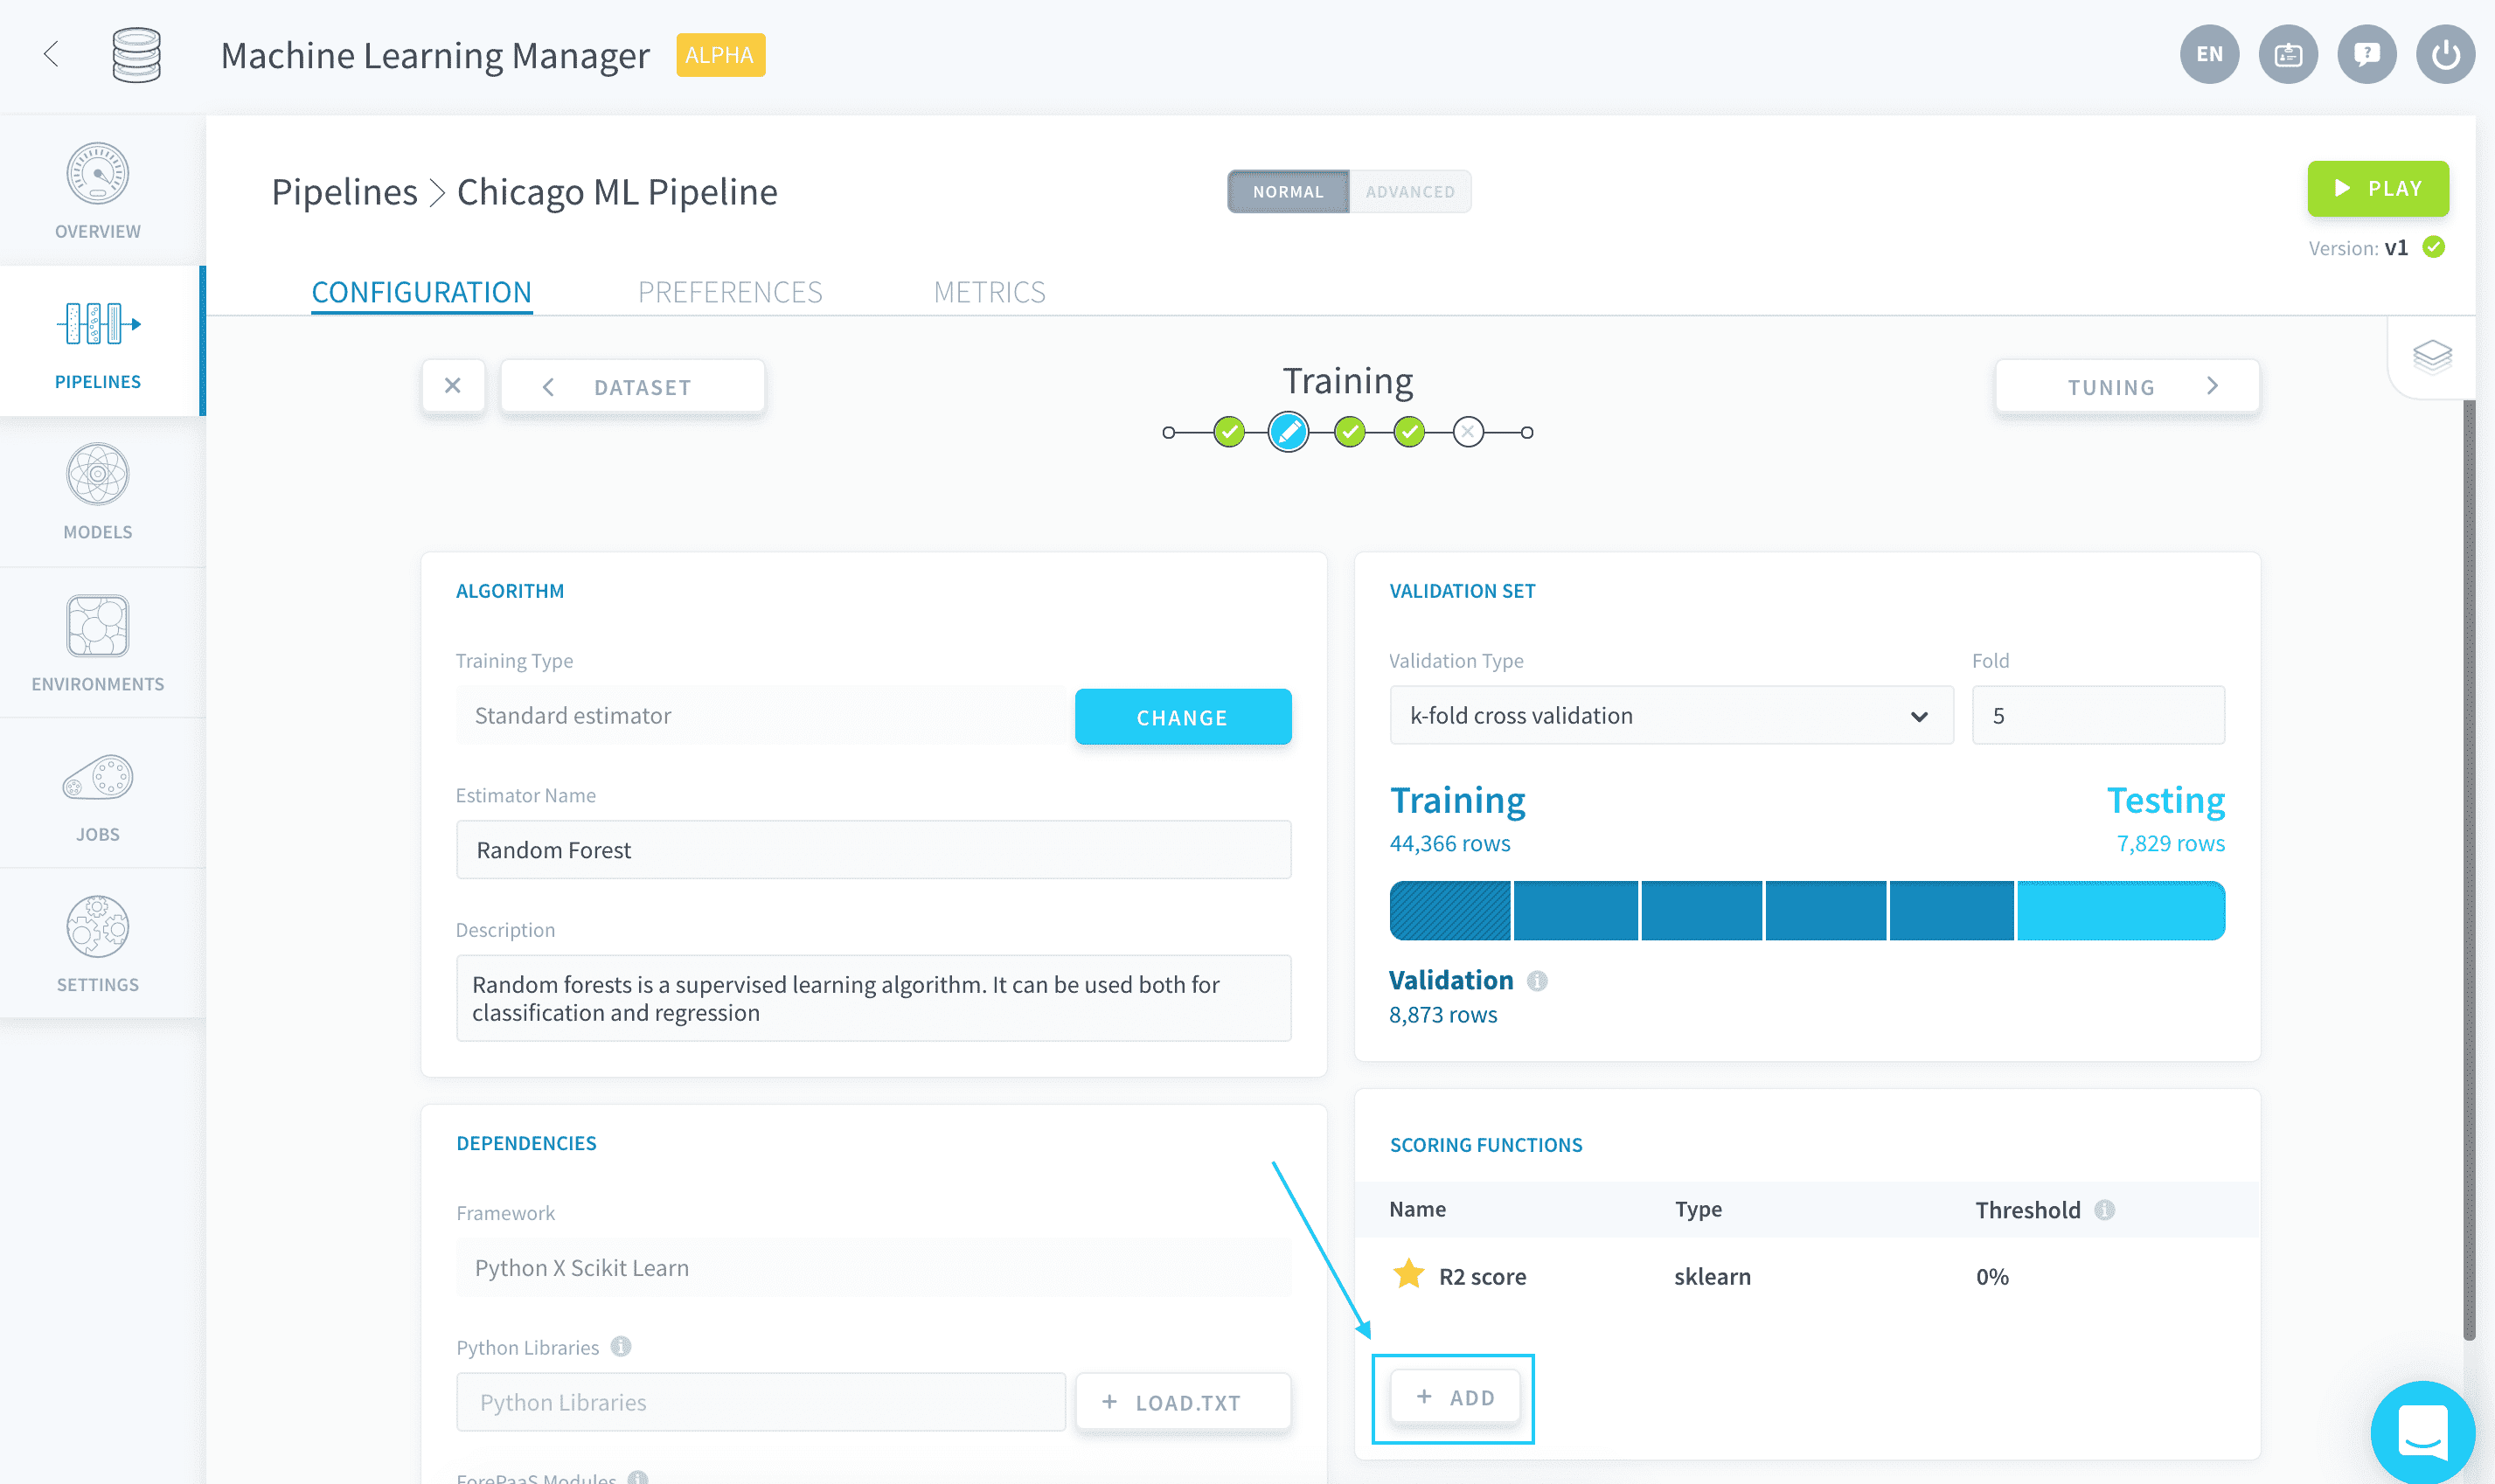
Task: Click the hatched validation fold segment
Action: pyautogui.click(x=1450, y=910)
